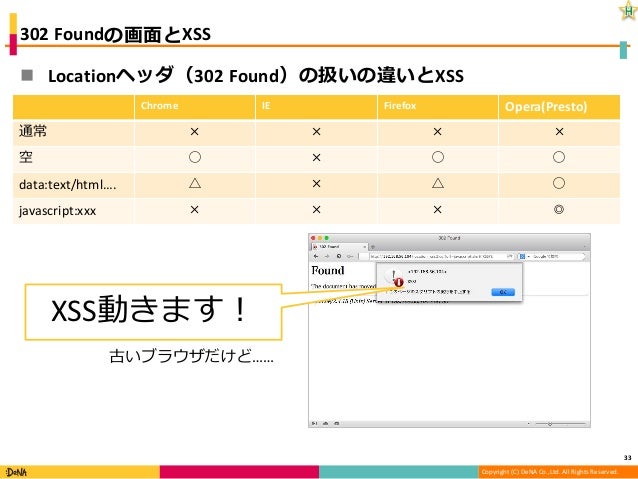Click the triangle in data:text/html Chrome cell
638x479 pixels.
(195, 183)
